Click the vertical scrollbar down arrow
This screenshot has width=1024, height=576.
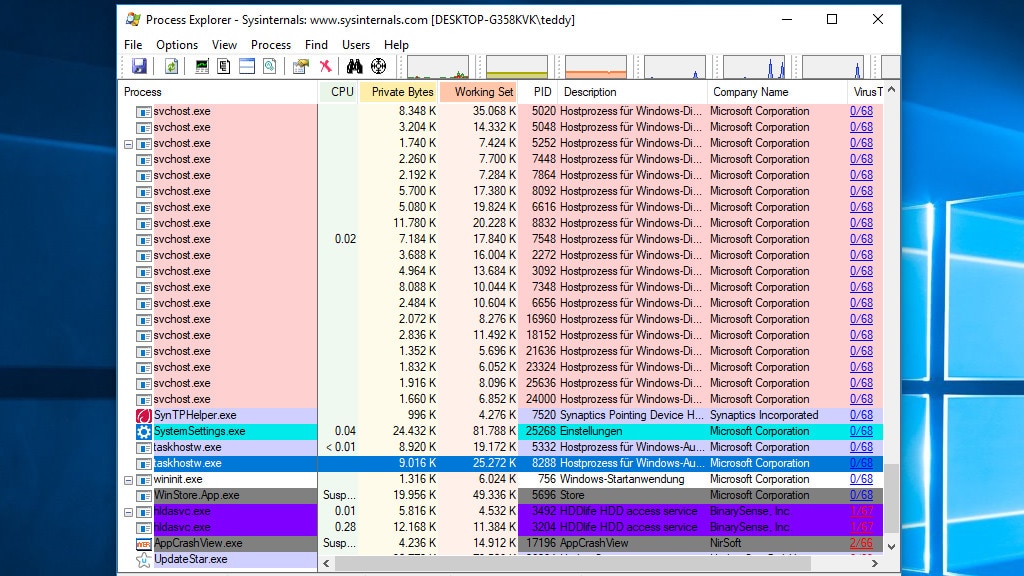(891, 547)
